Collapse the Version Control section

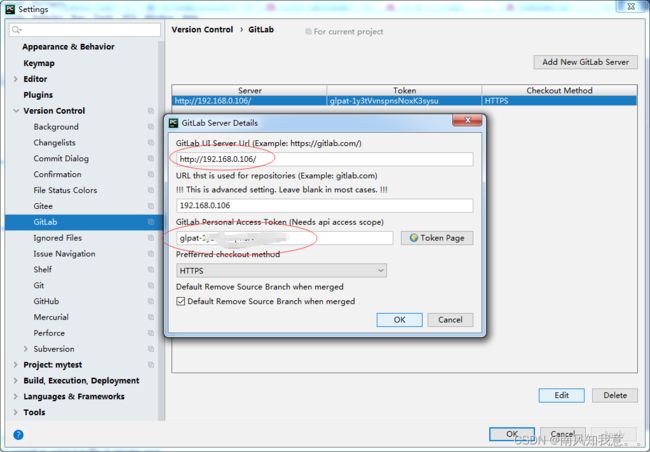click(16, 111)
